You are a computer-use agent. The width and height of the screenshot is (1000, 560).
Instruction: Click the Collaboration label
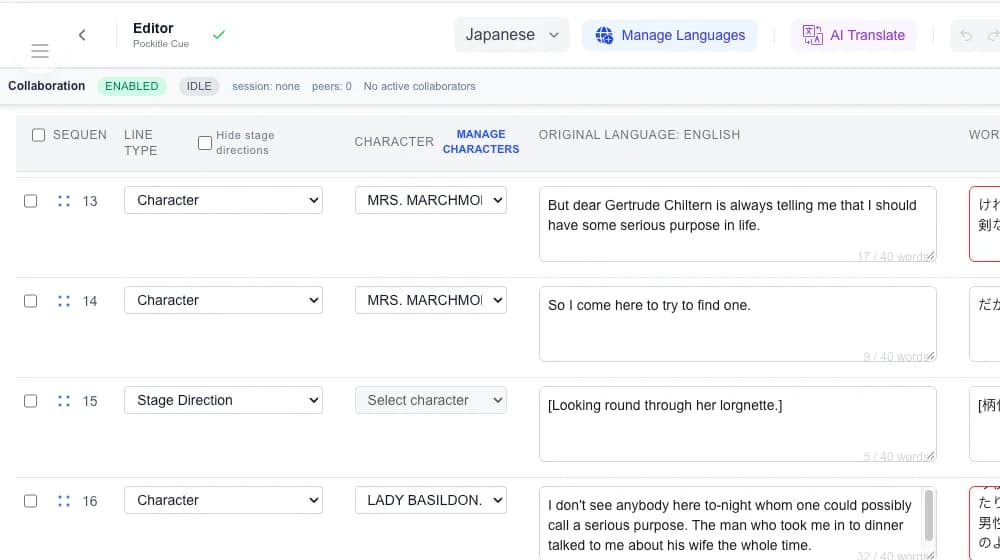point(47,85)
